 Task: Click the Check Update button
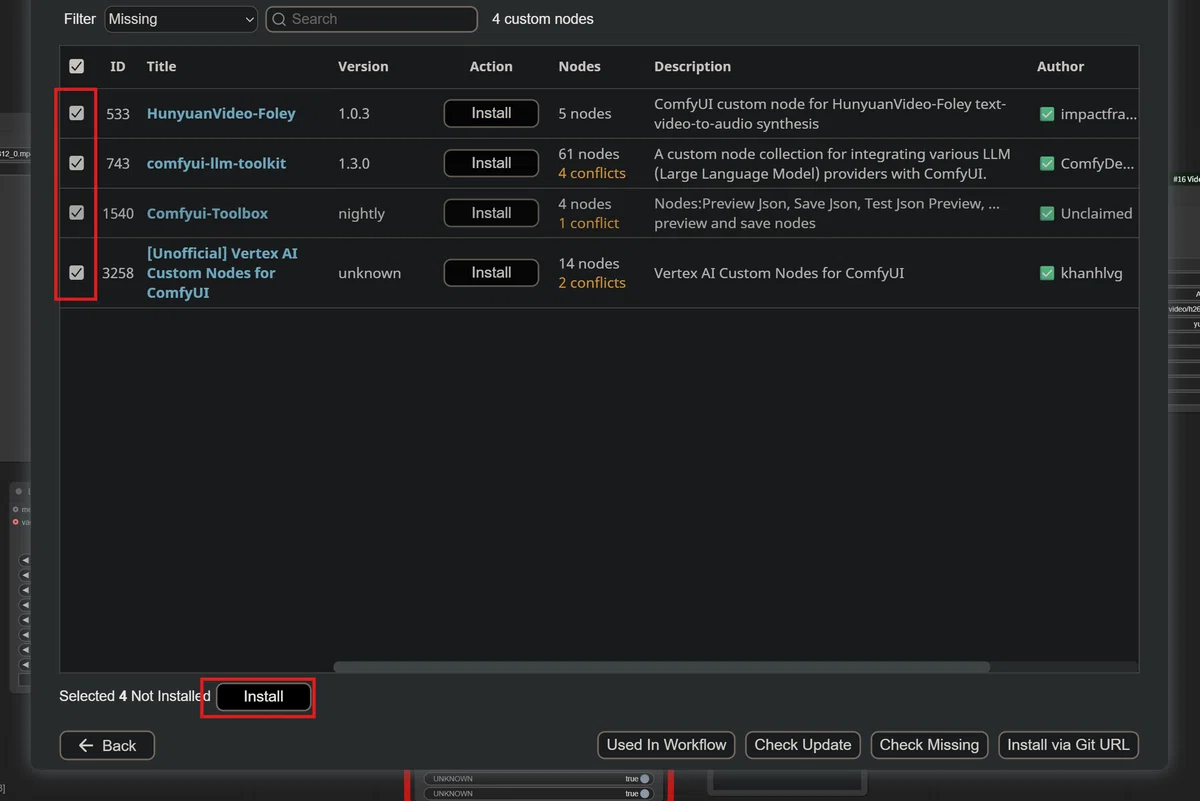click(x=803, y=745)
